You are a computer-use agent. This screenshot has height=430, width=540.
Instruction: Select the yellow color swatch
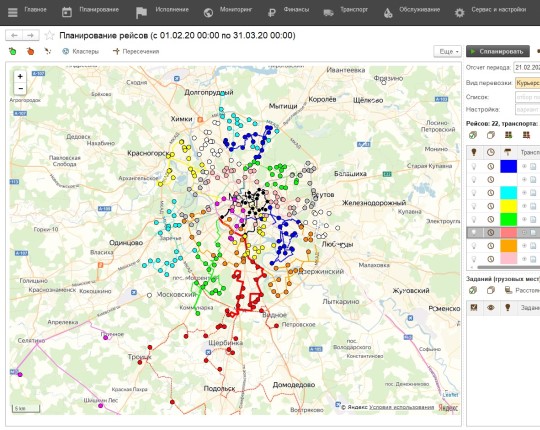point(508,206)
